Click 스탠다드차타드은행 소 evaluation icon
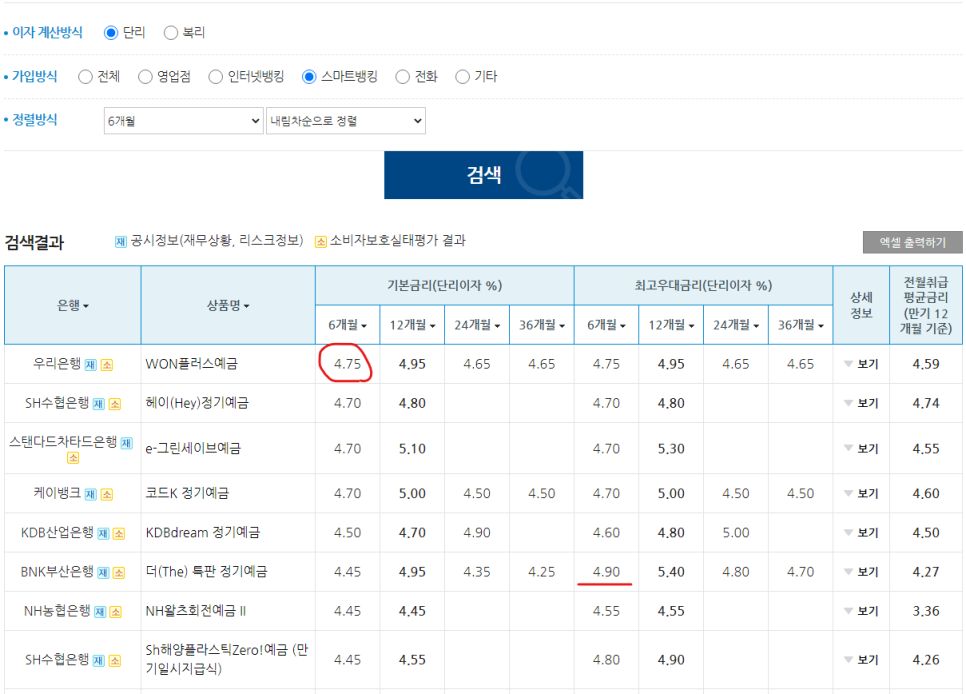 point(73,458)
